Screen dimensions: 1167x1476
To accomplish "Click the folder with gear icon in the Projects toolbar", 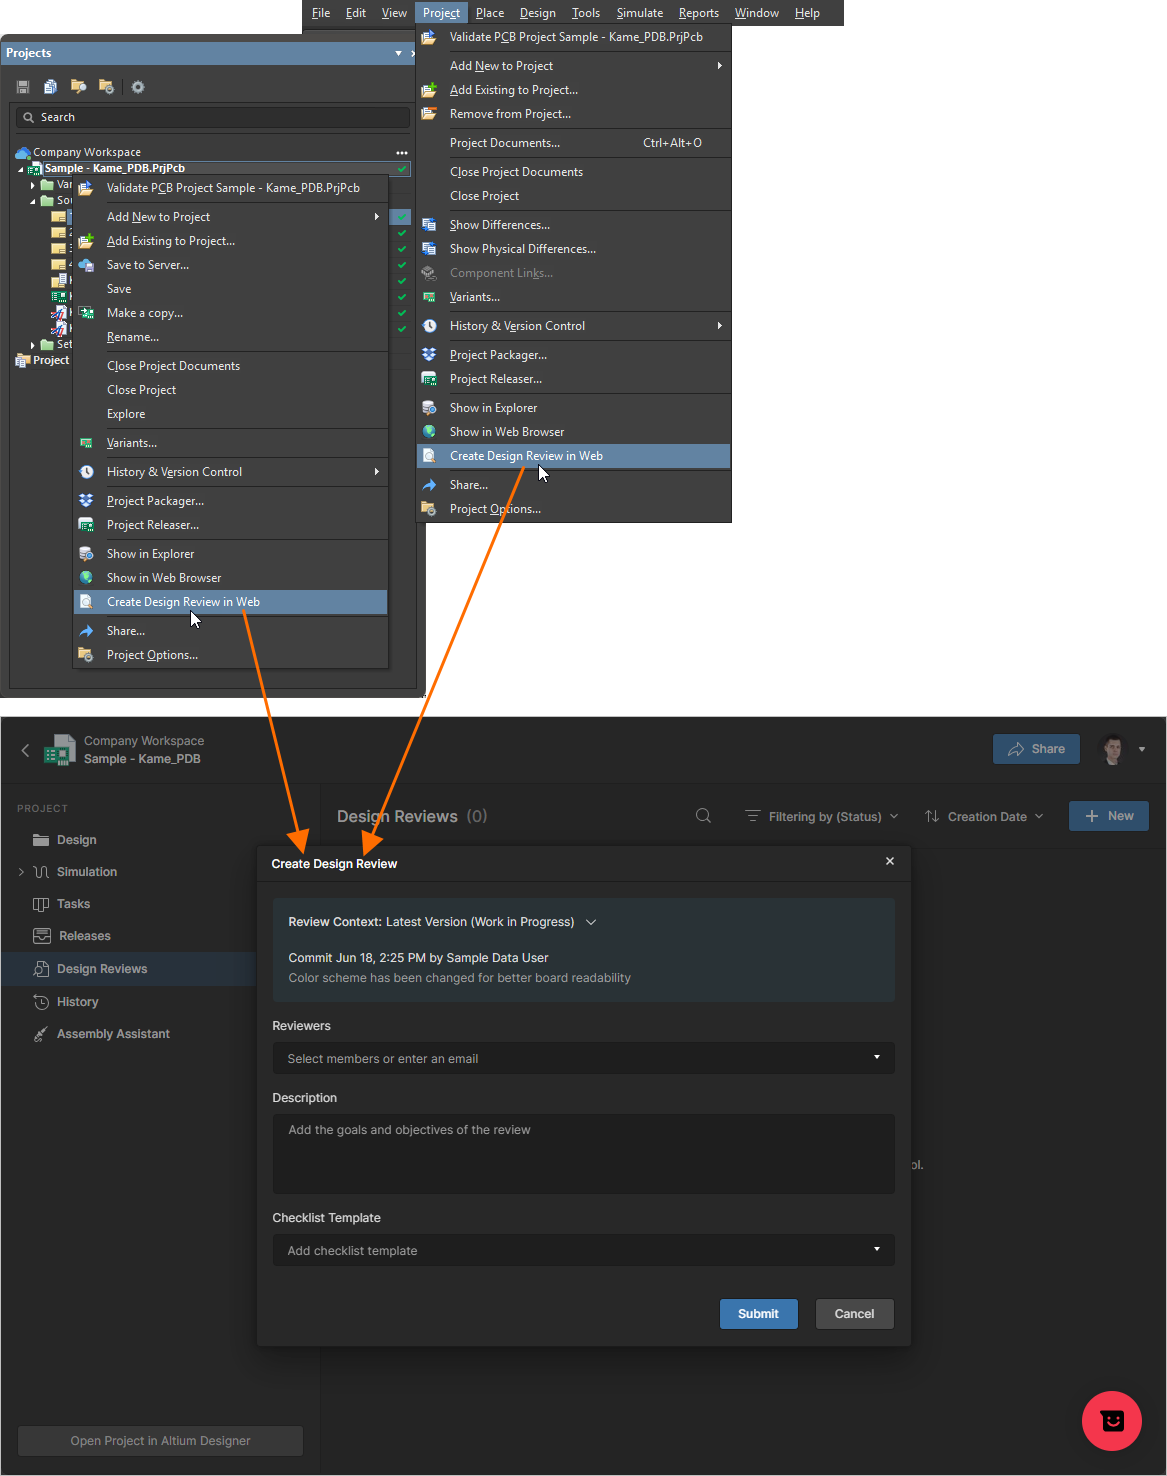I will click(x=106, y=87).
